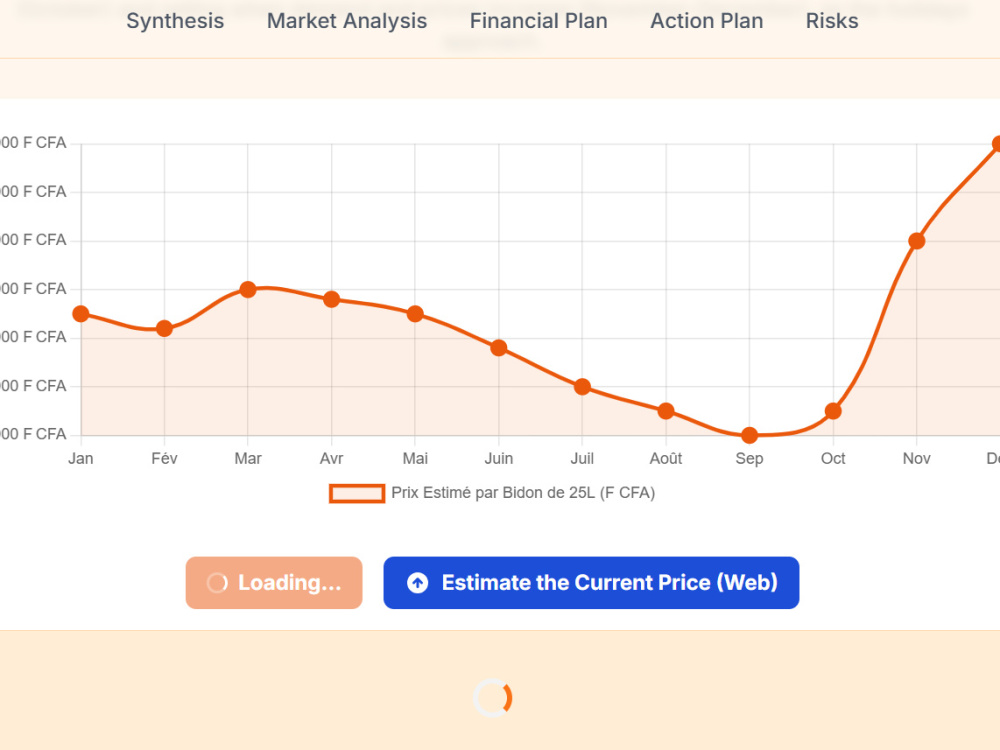Select the Mar peak data point
This screenshot has width=1000, height=750.
point(248,290)
